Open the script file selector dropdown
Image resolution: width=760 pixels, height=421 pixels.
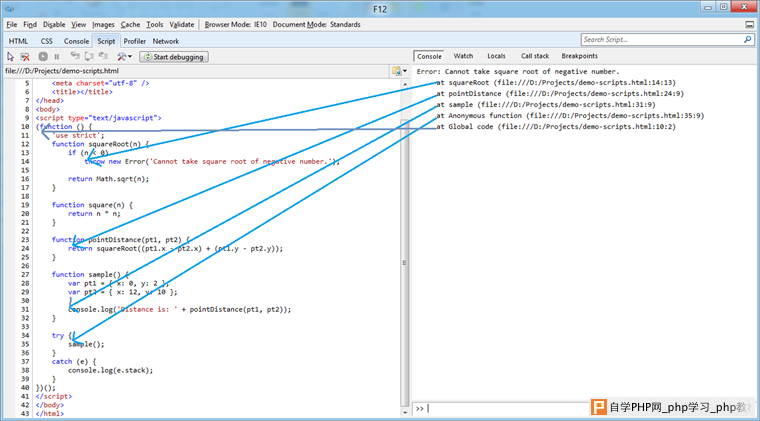pos(399,71)
